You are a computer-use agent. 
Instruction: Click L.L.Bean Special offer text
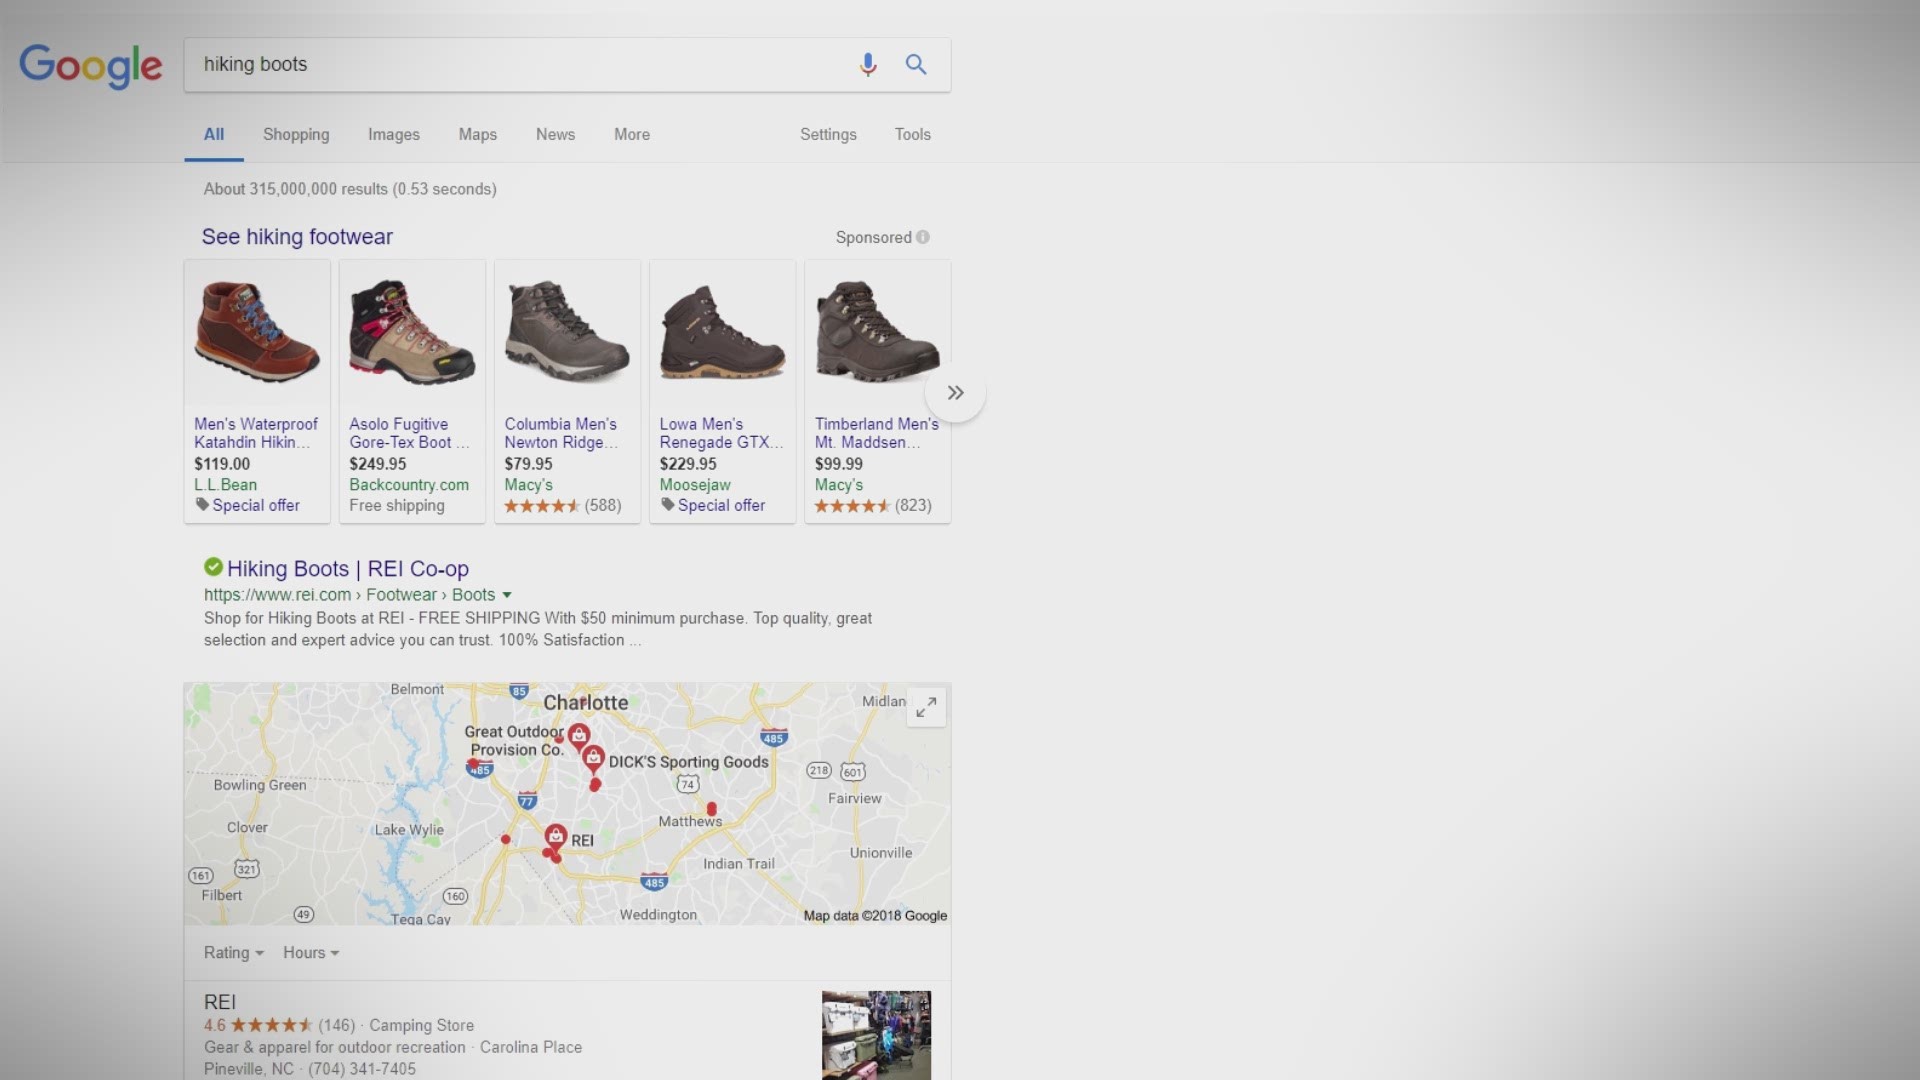pyautogui.click(x=256, y=506)
